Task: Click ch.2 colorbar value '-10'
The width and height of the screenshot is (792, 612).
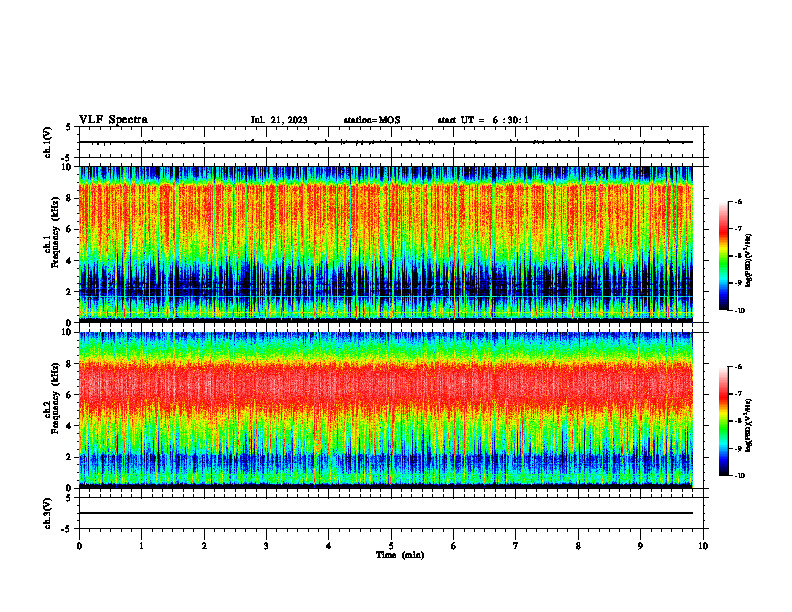Action: click(739, 476)
